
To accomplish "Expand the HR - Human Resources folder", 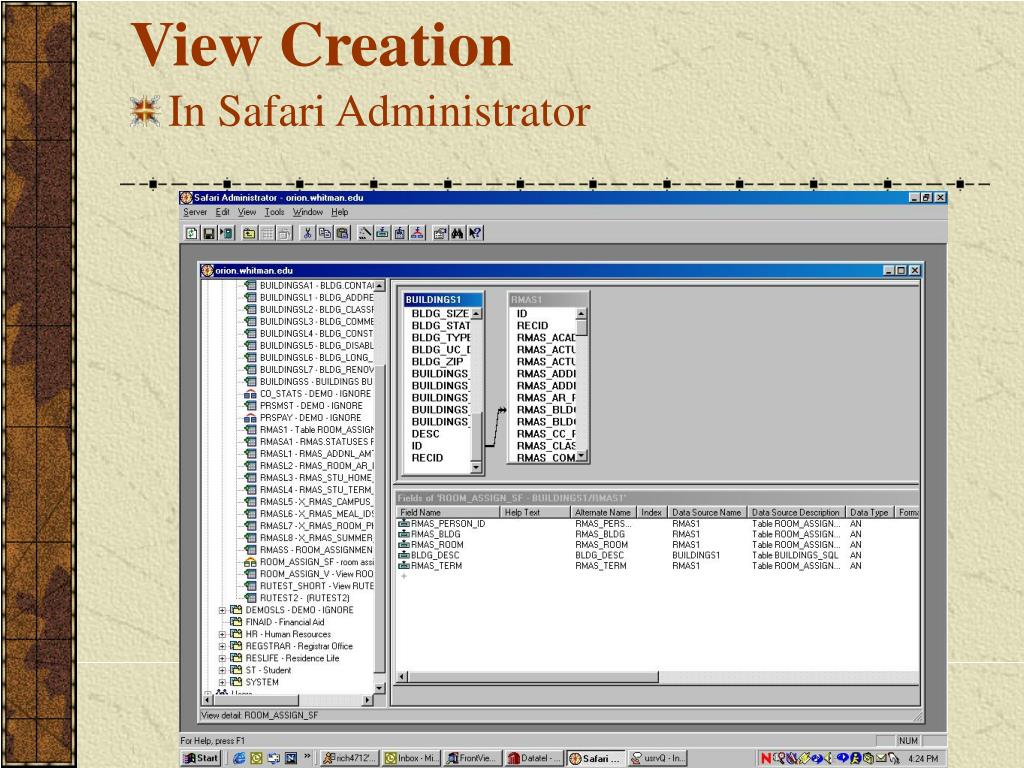I will [222, 635].
